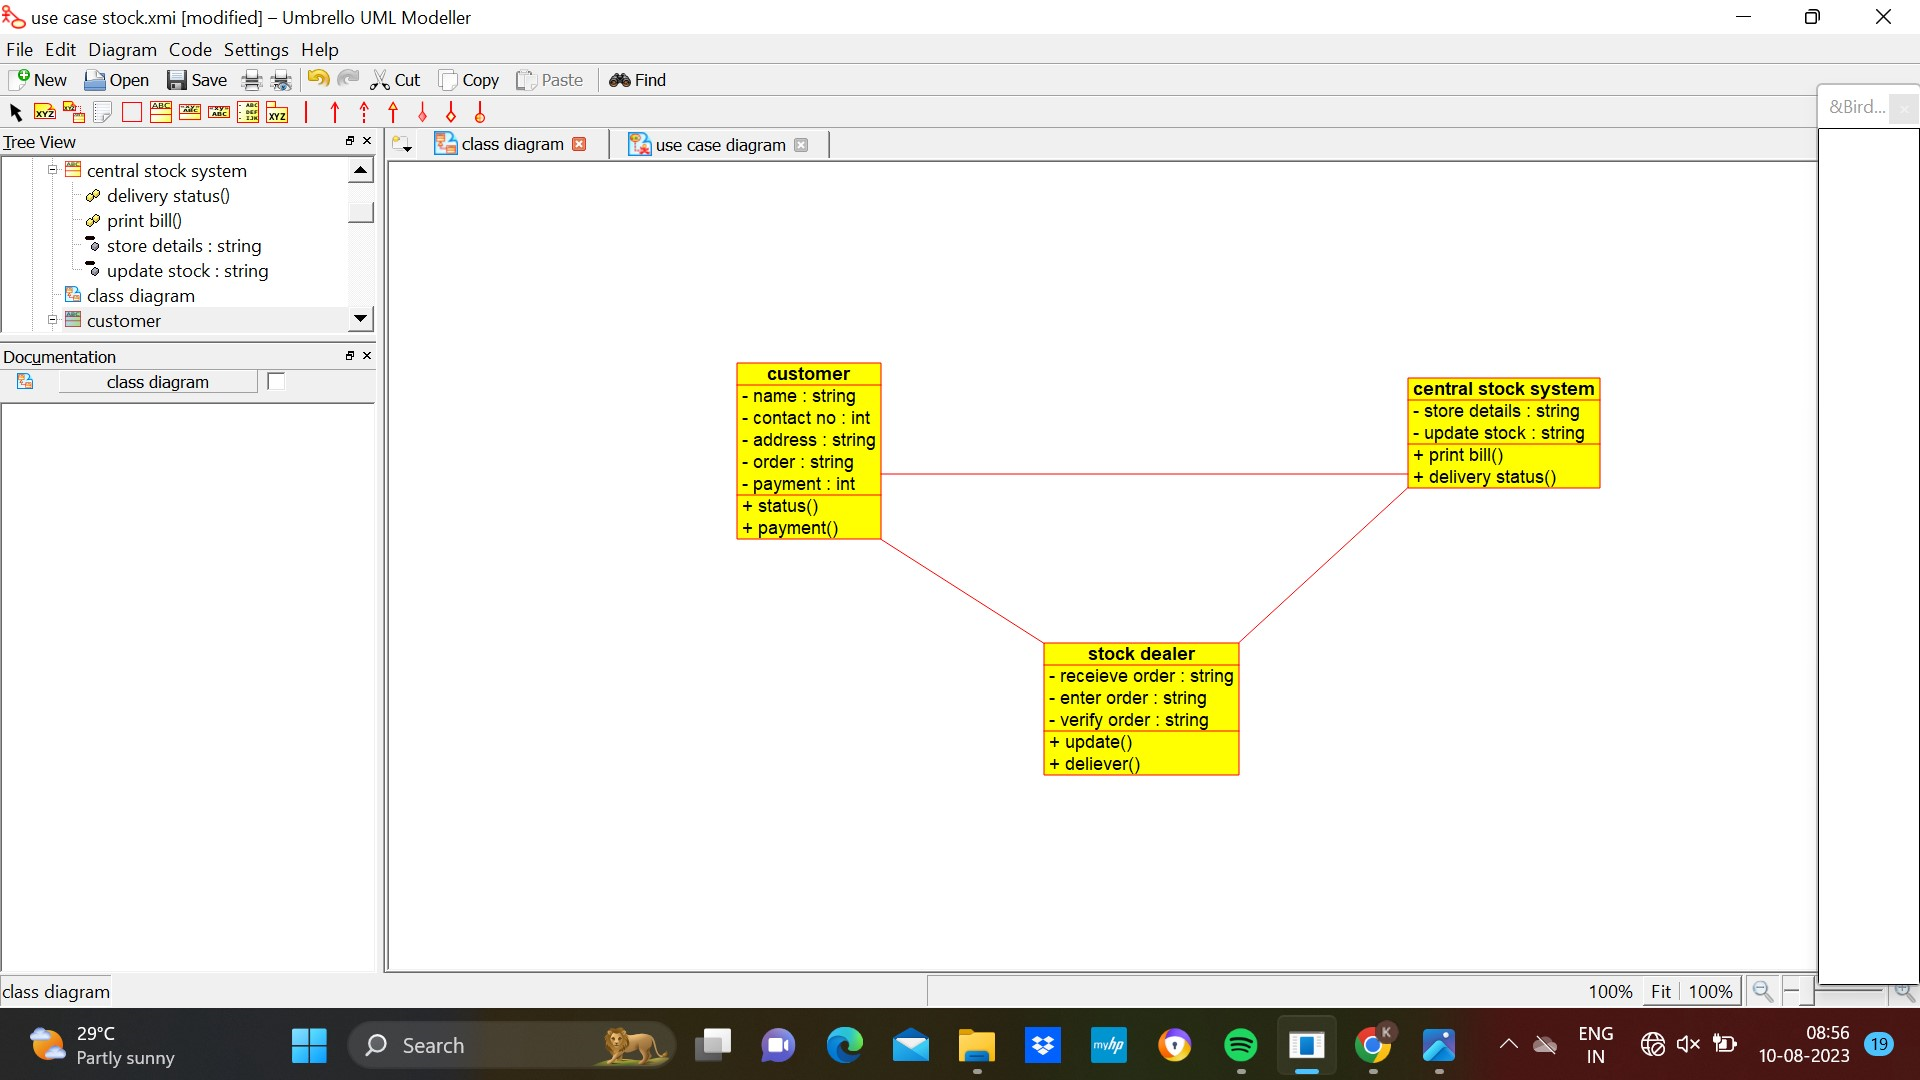This screenshot has width=1920, height=1080.
Task: Click the Print Preview icon
Action: 282,80
